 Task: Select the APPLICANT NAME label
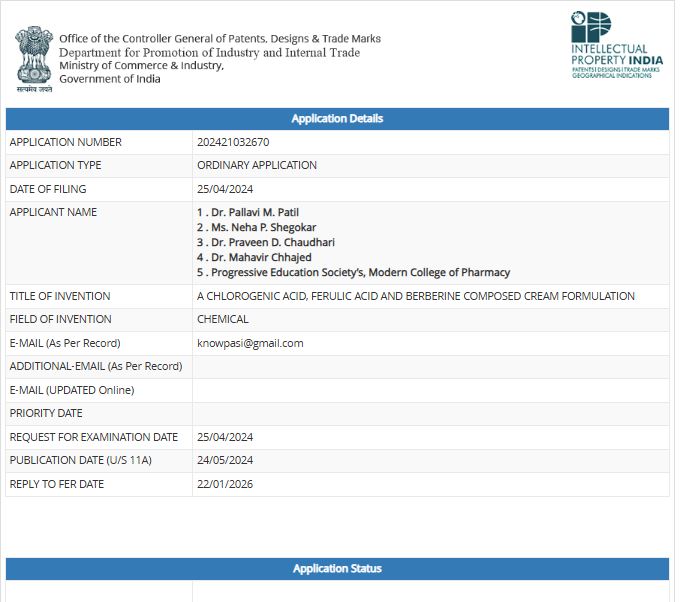pos(53,212)
